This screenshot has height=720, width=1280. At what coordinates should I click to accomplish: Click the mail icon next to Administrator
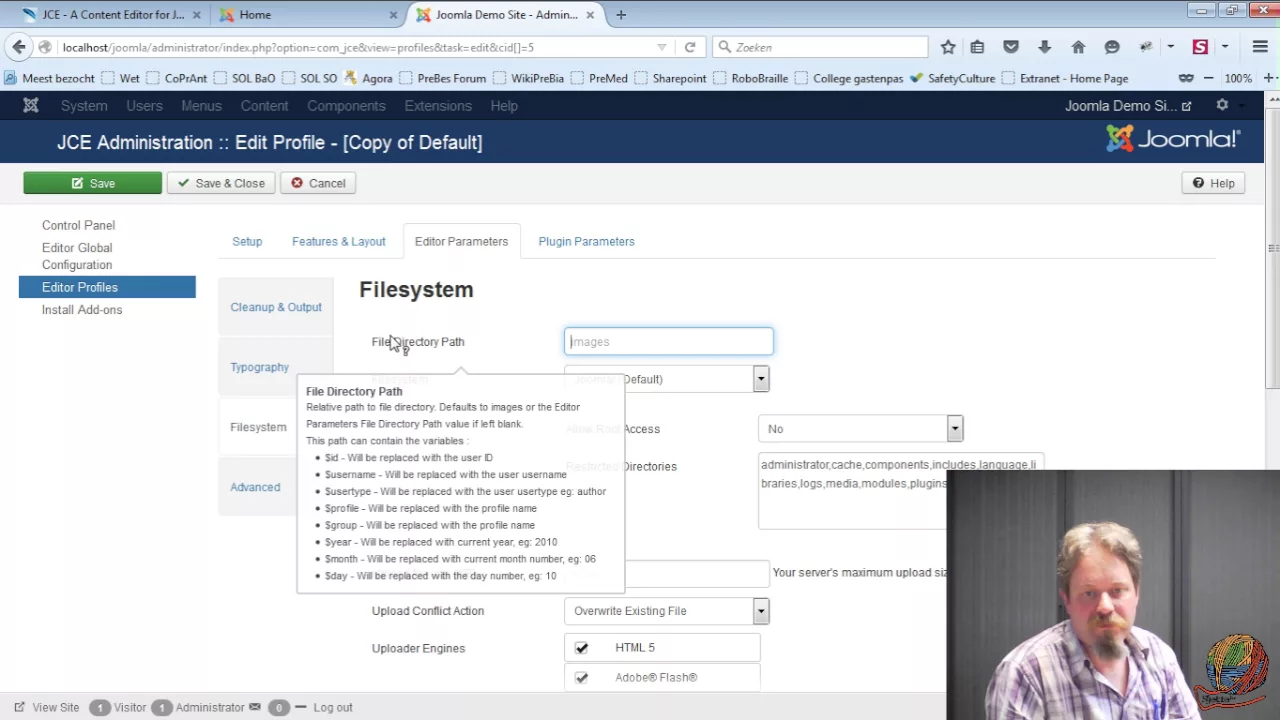pos(255,707)
